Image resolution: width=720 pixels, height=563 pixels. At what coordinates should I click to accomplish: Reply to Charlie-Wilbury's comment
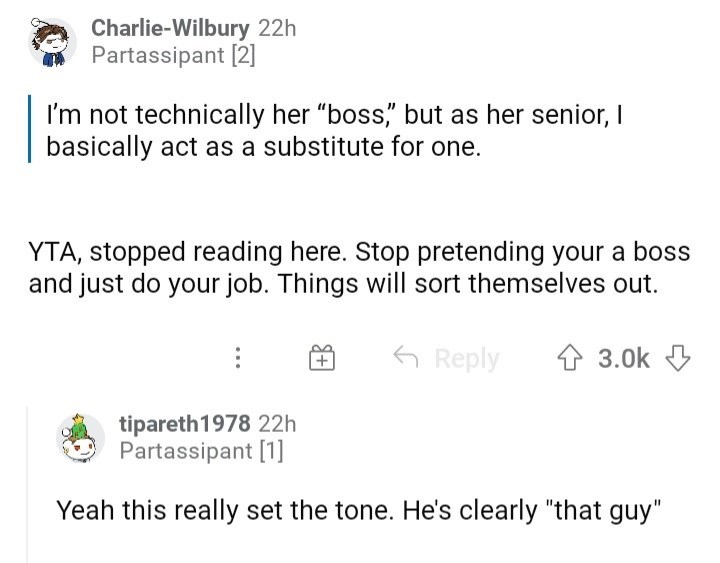pos(446,358)
